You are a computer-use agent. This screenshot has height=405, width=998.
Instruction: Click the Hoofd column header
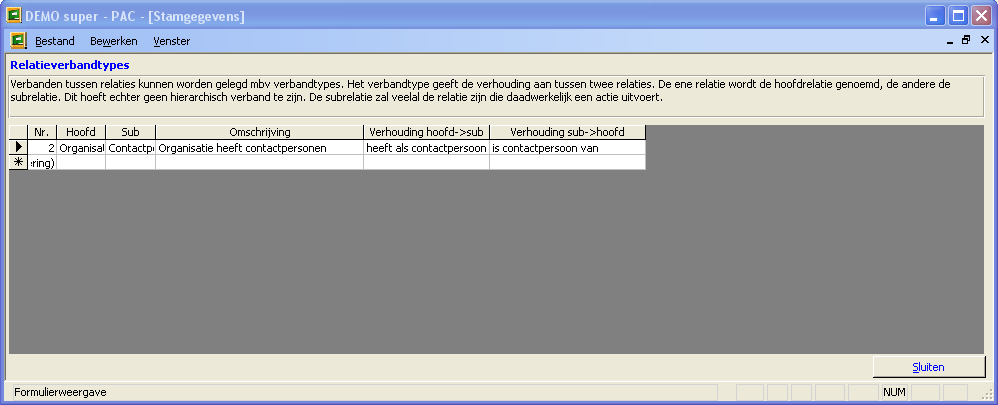(81, 132)
